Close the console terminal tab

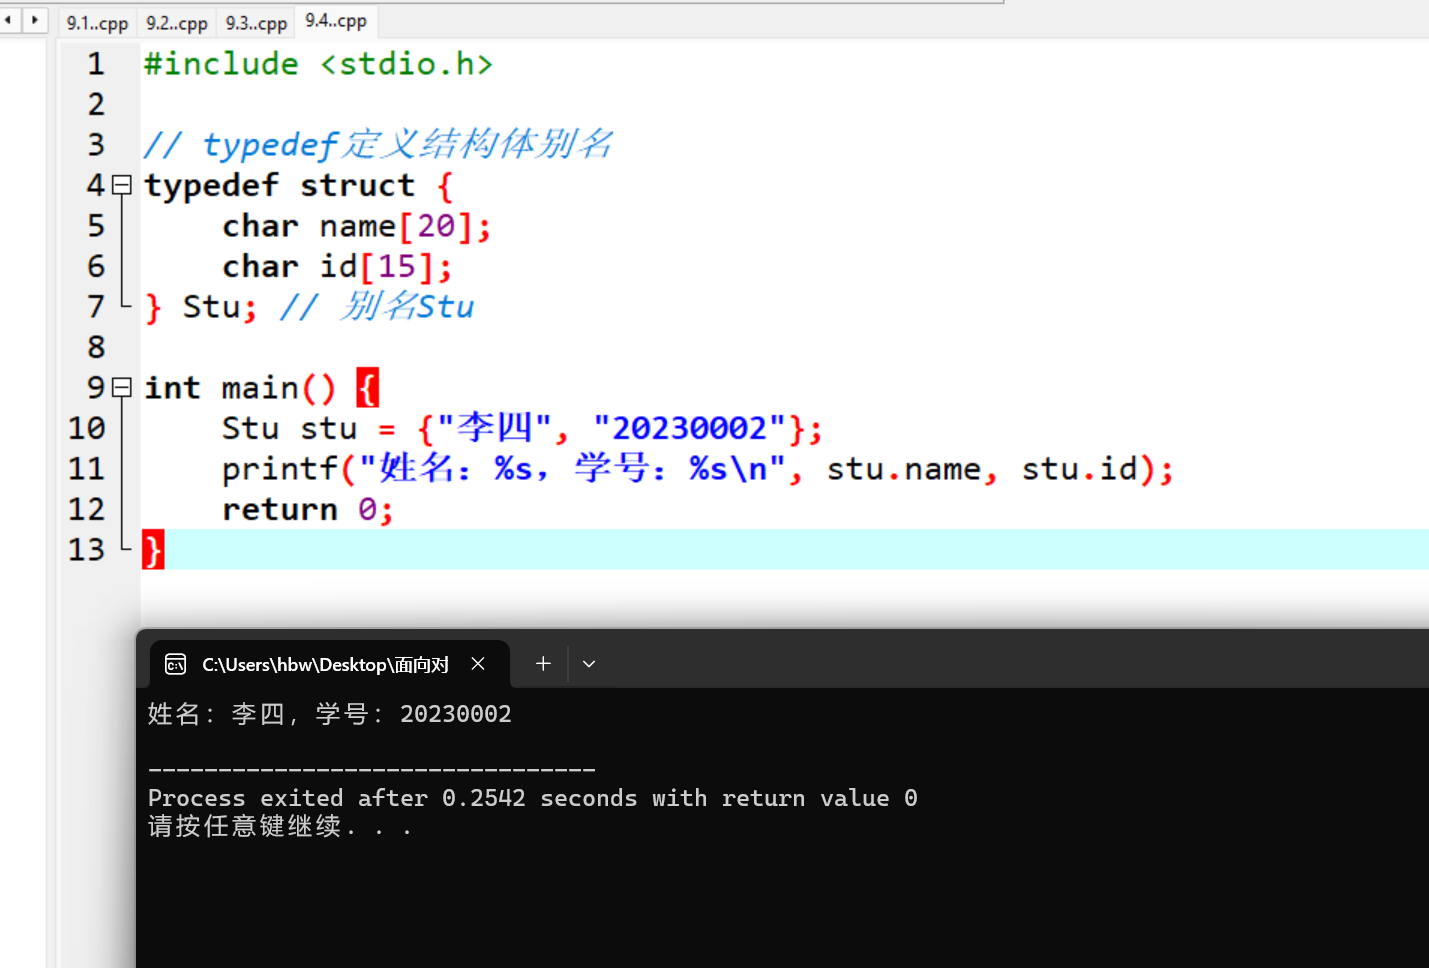(x=478, y=664)
